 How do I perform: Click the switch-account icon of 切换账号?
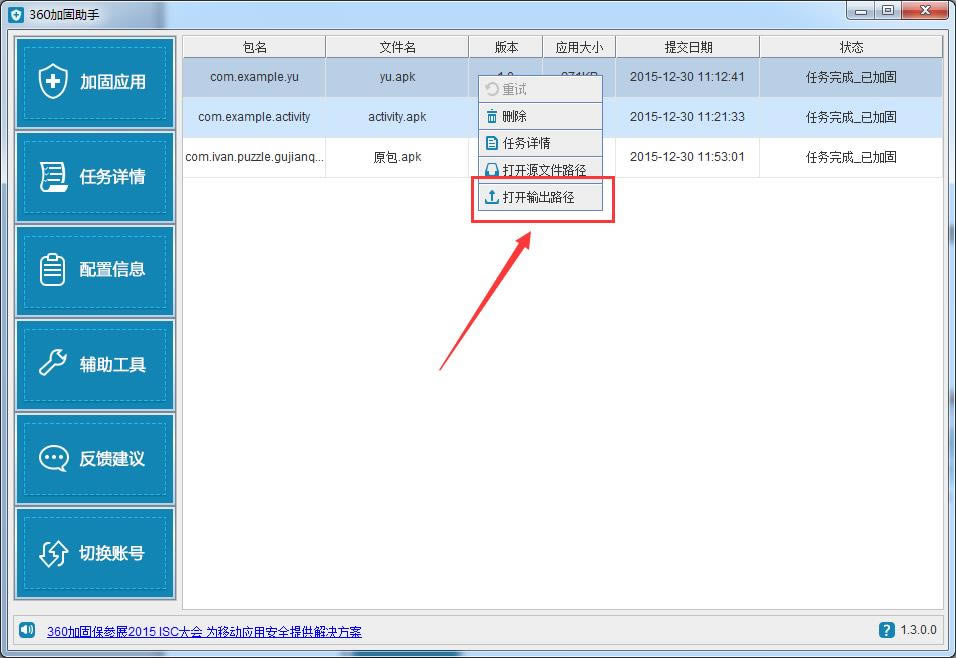pos(54,553)
